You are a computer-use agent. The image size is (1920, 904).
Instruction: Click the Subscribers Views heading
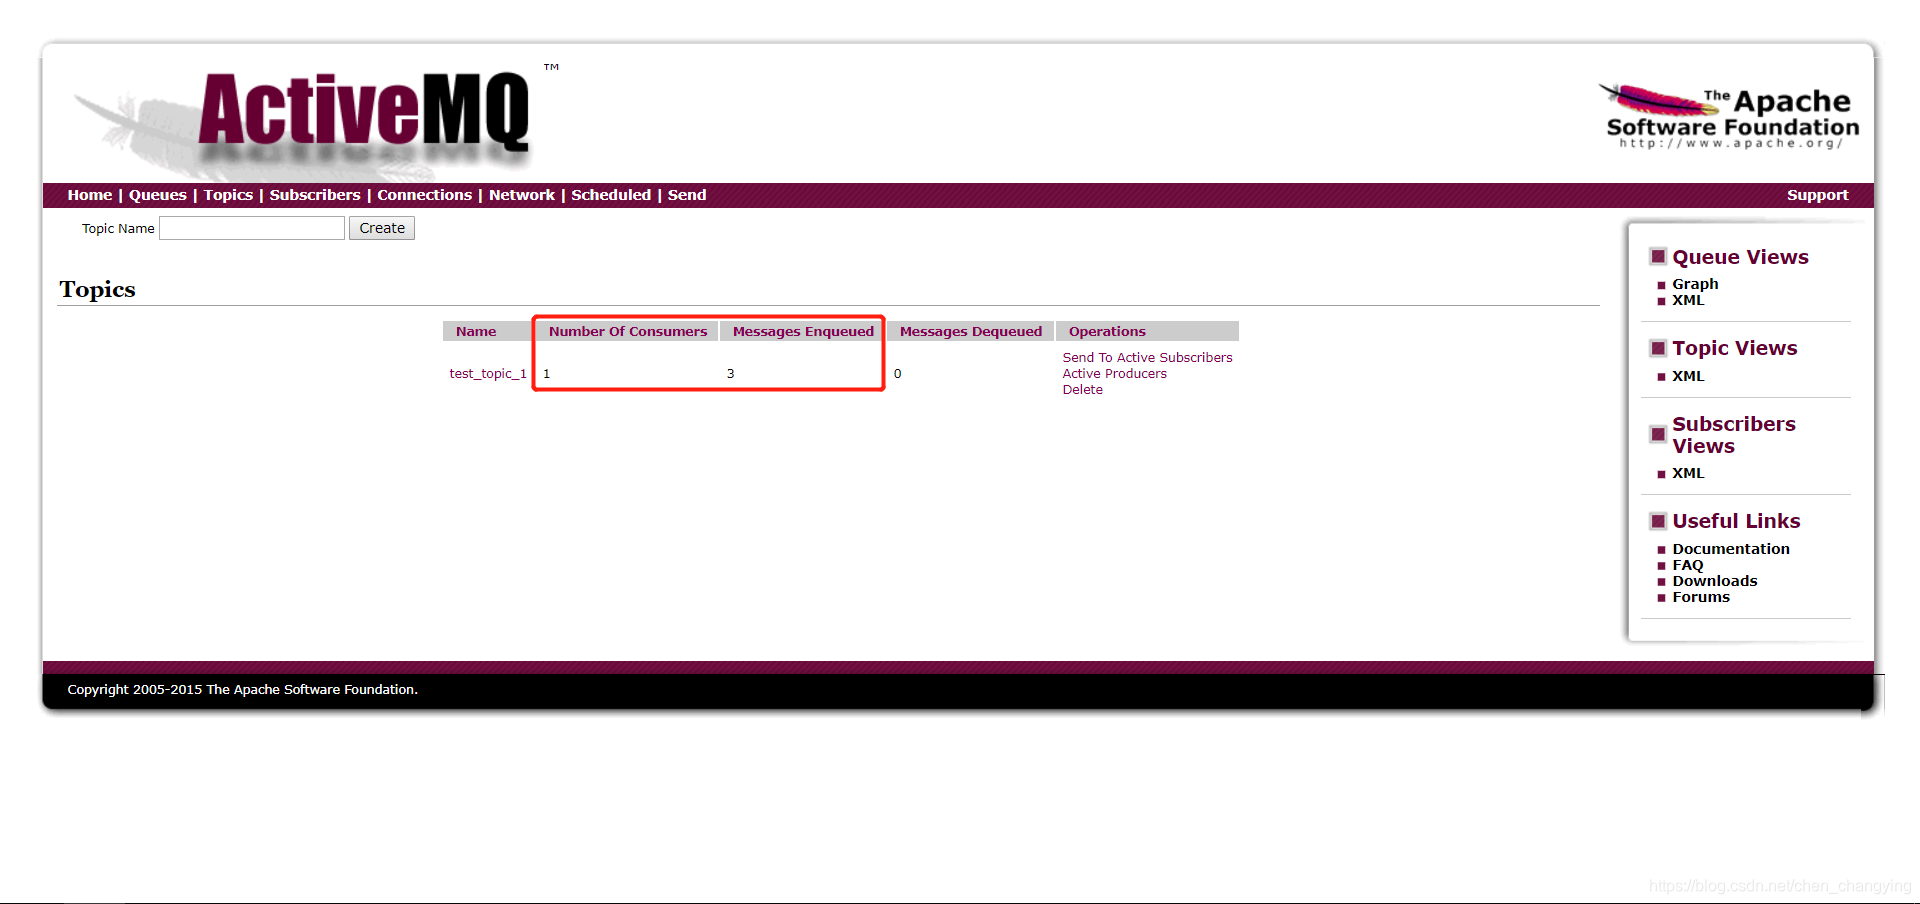click(1734, 435)
